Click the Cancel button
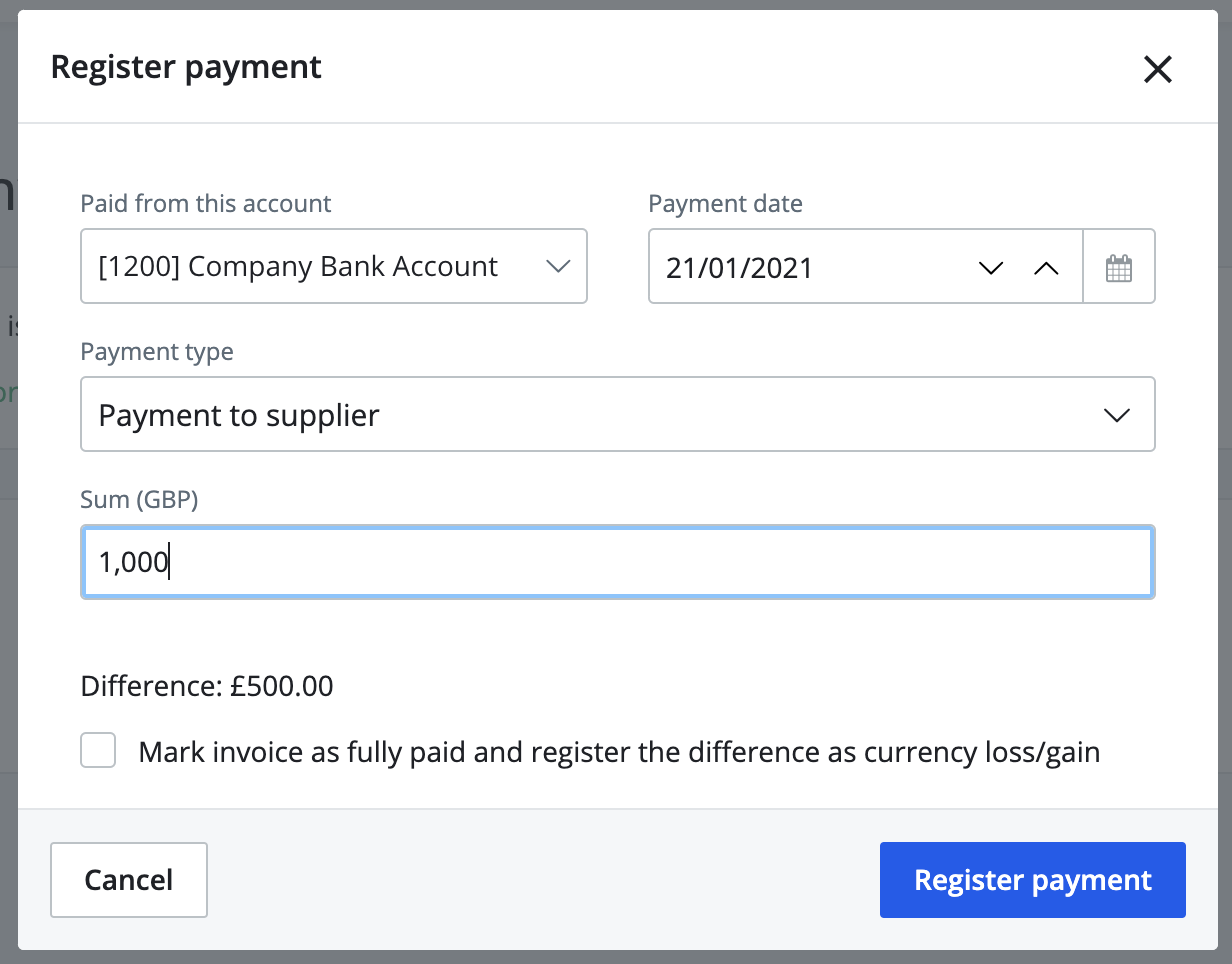The image size is (1232, 964). (x=128, y=880)
